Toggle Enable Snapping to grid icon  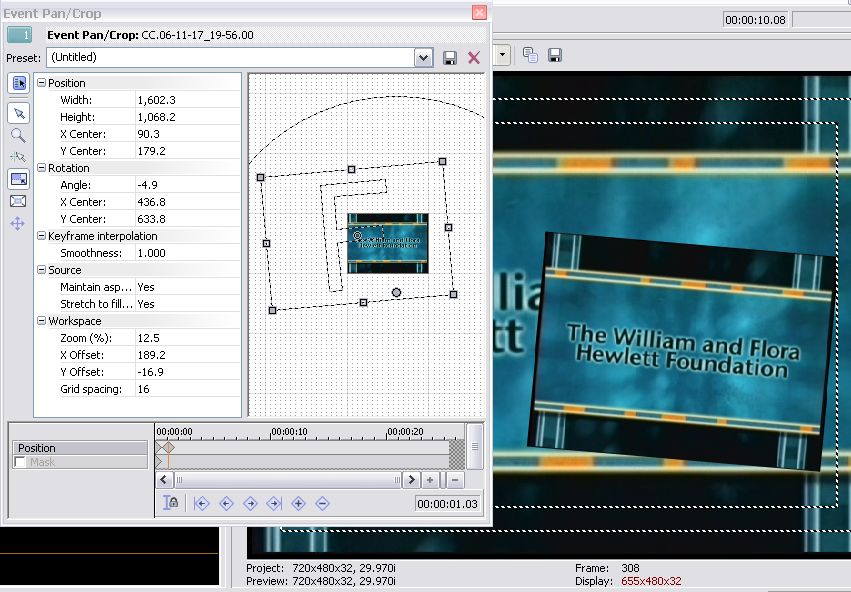18,157
